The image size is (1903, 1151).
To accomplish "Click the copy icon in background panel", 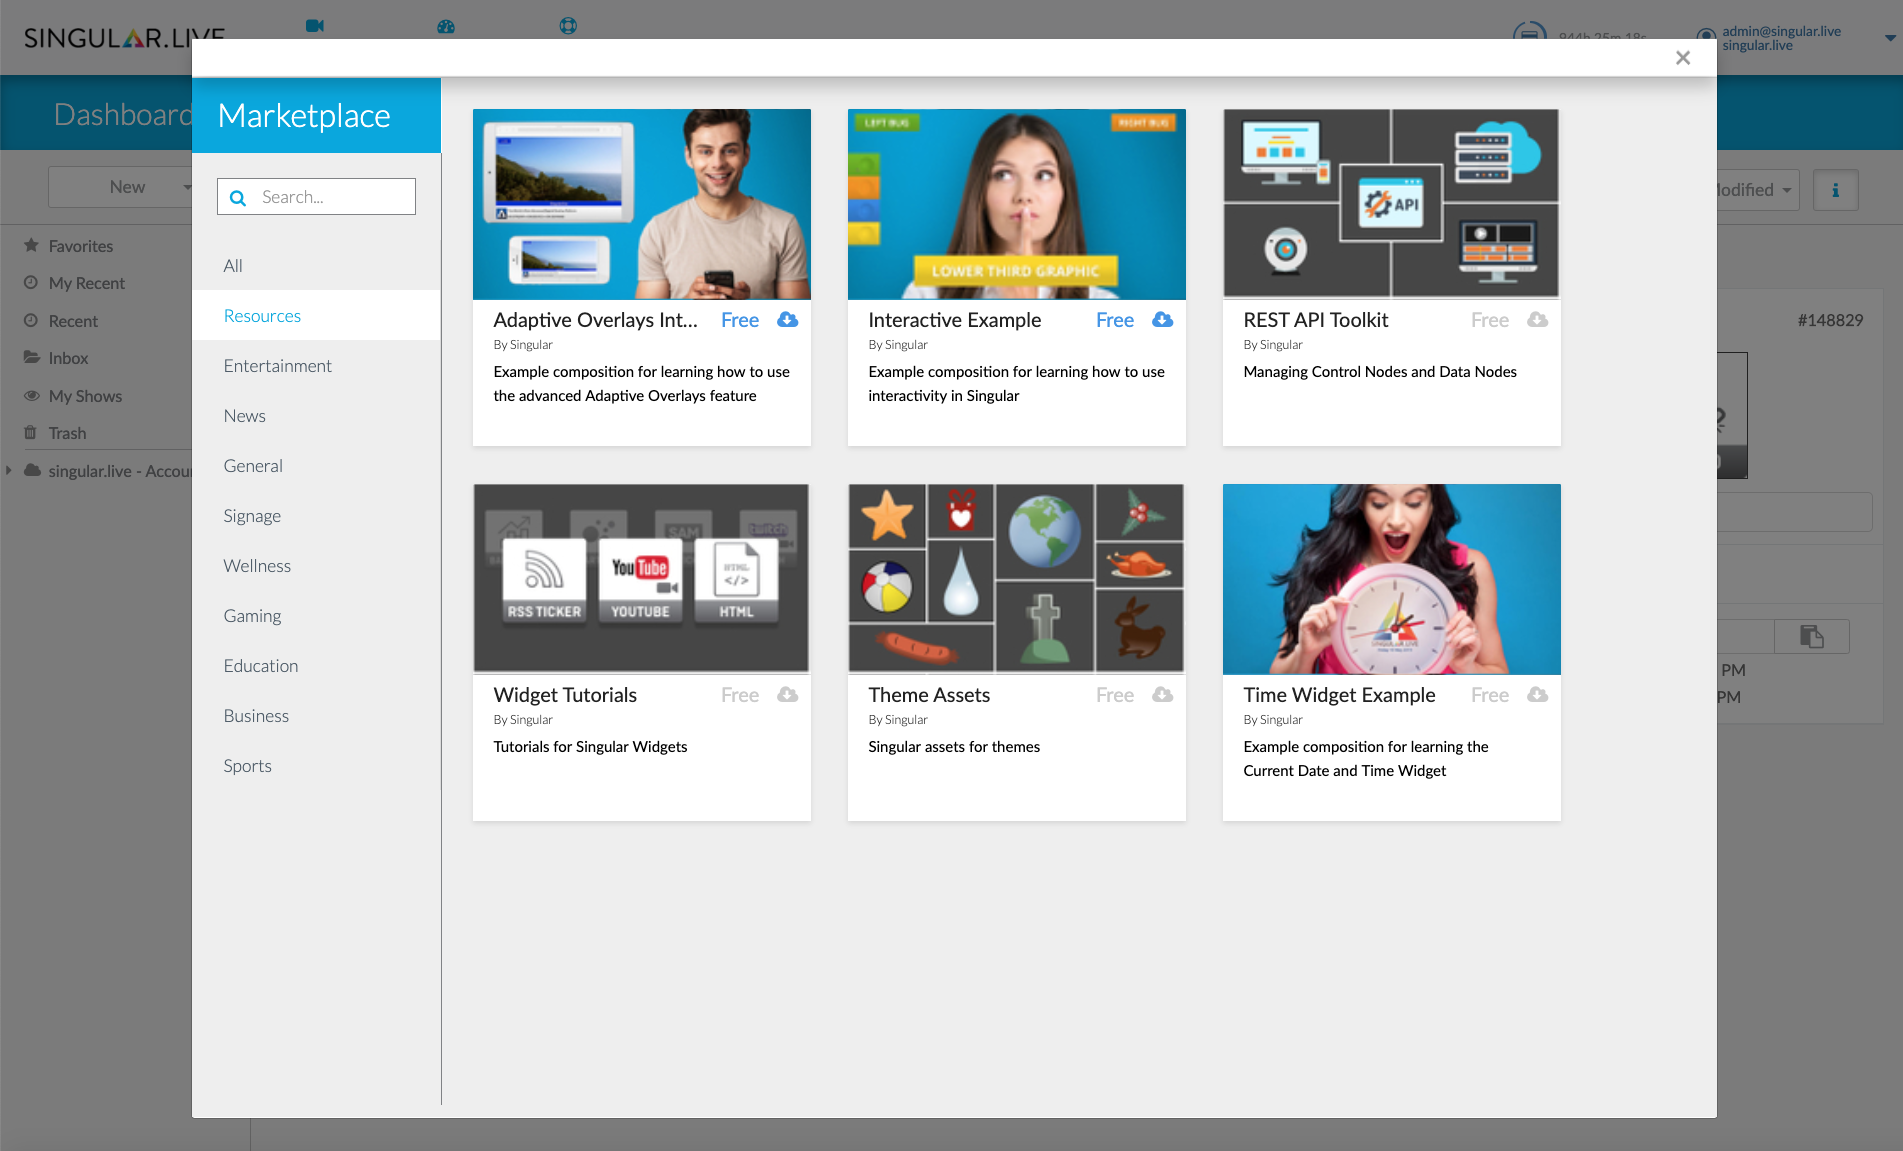I will 1812,636.
